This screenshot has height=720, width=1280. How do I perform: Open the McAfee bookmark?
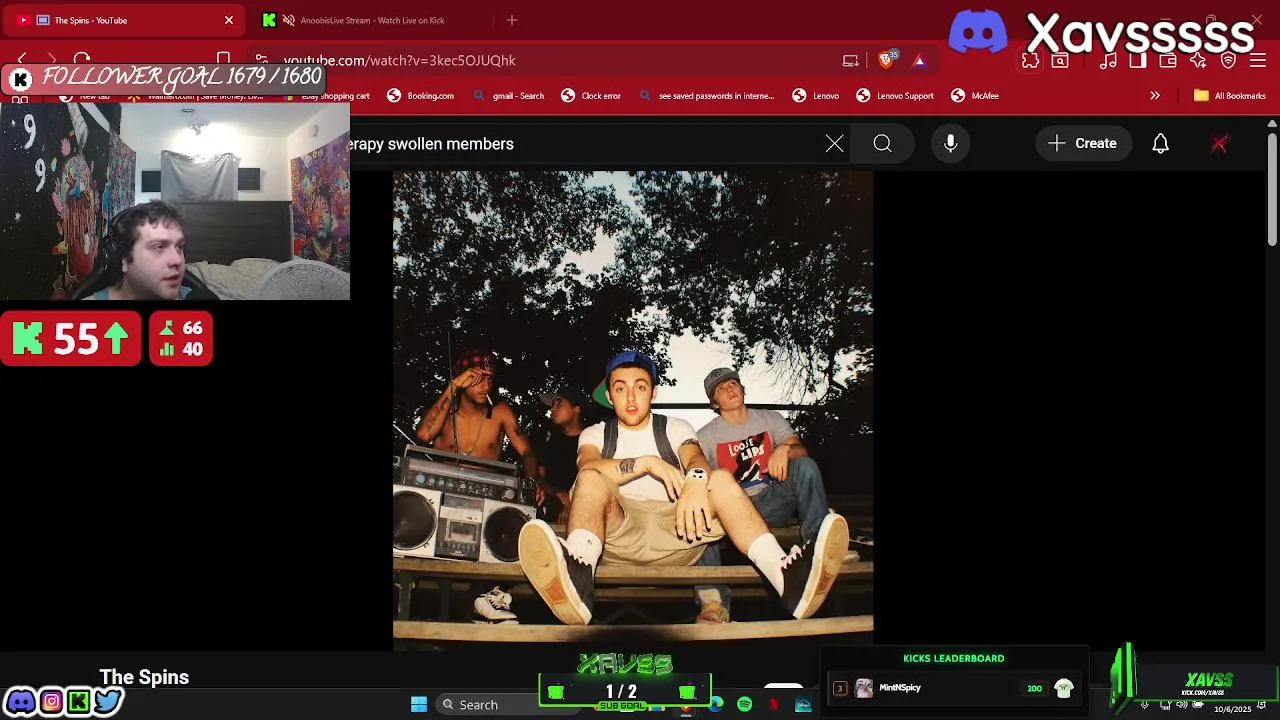(975, 96)
